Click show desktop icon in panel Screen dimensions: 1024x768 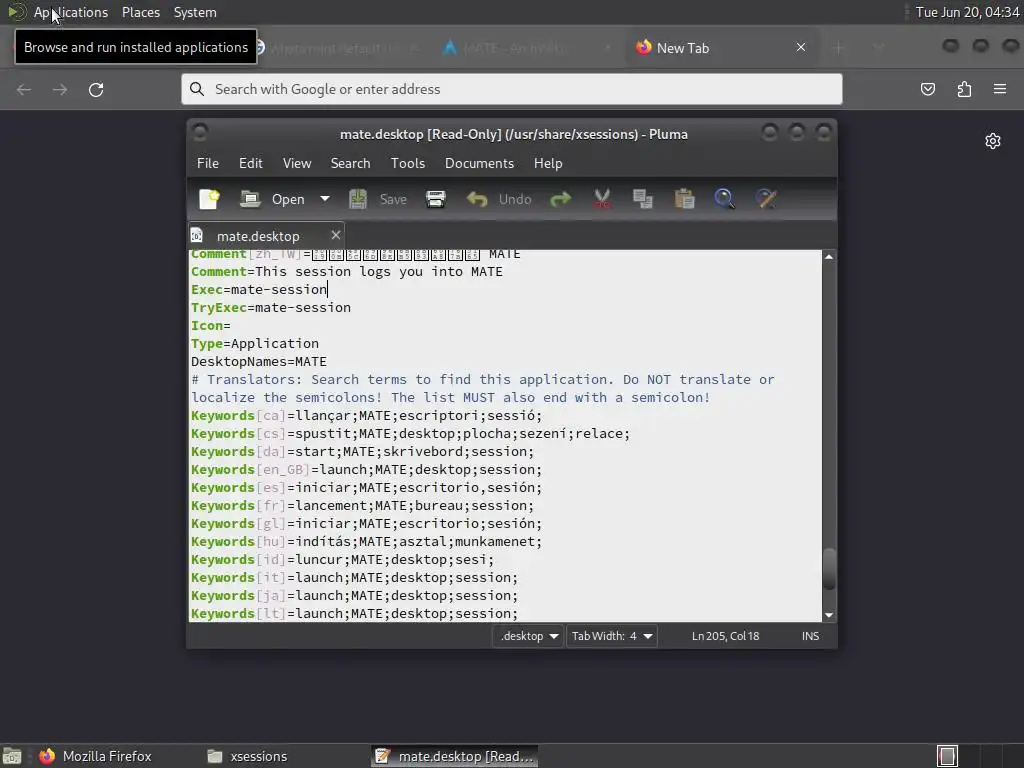[12, 756]
